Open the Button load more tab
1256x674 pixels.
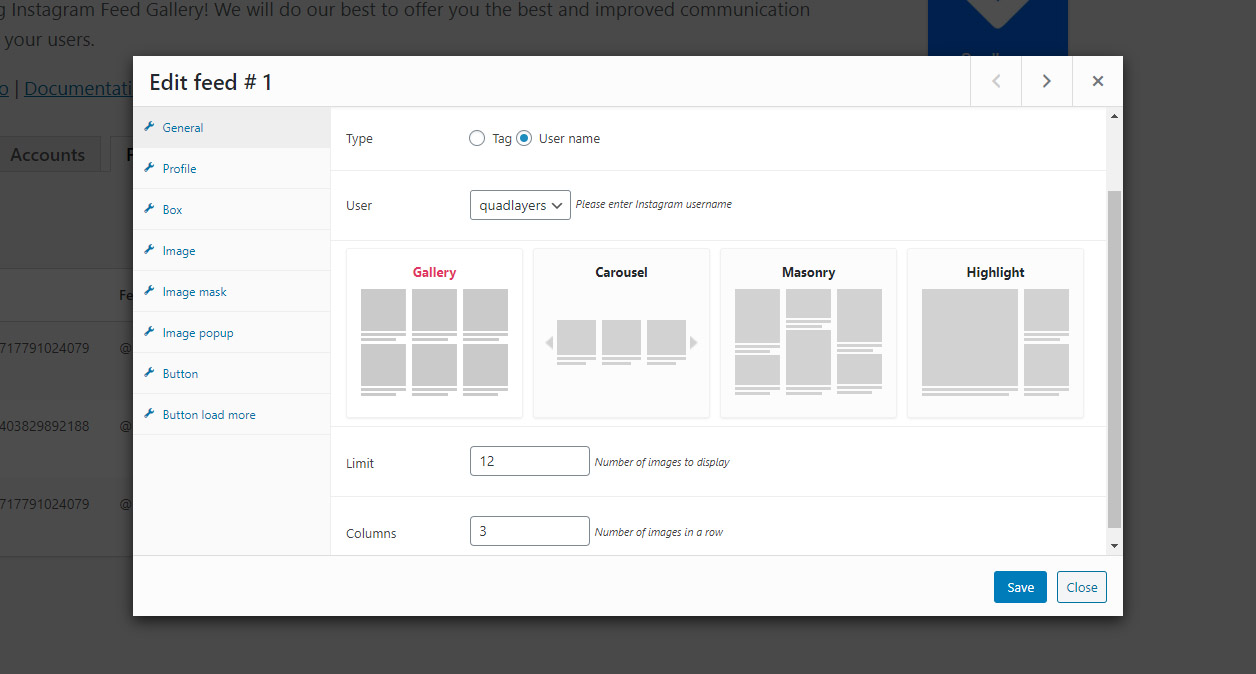[232, 415]
